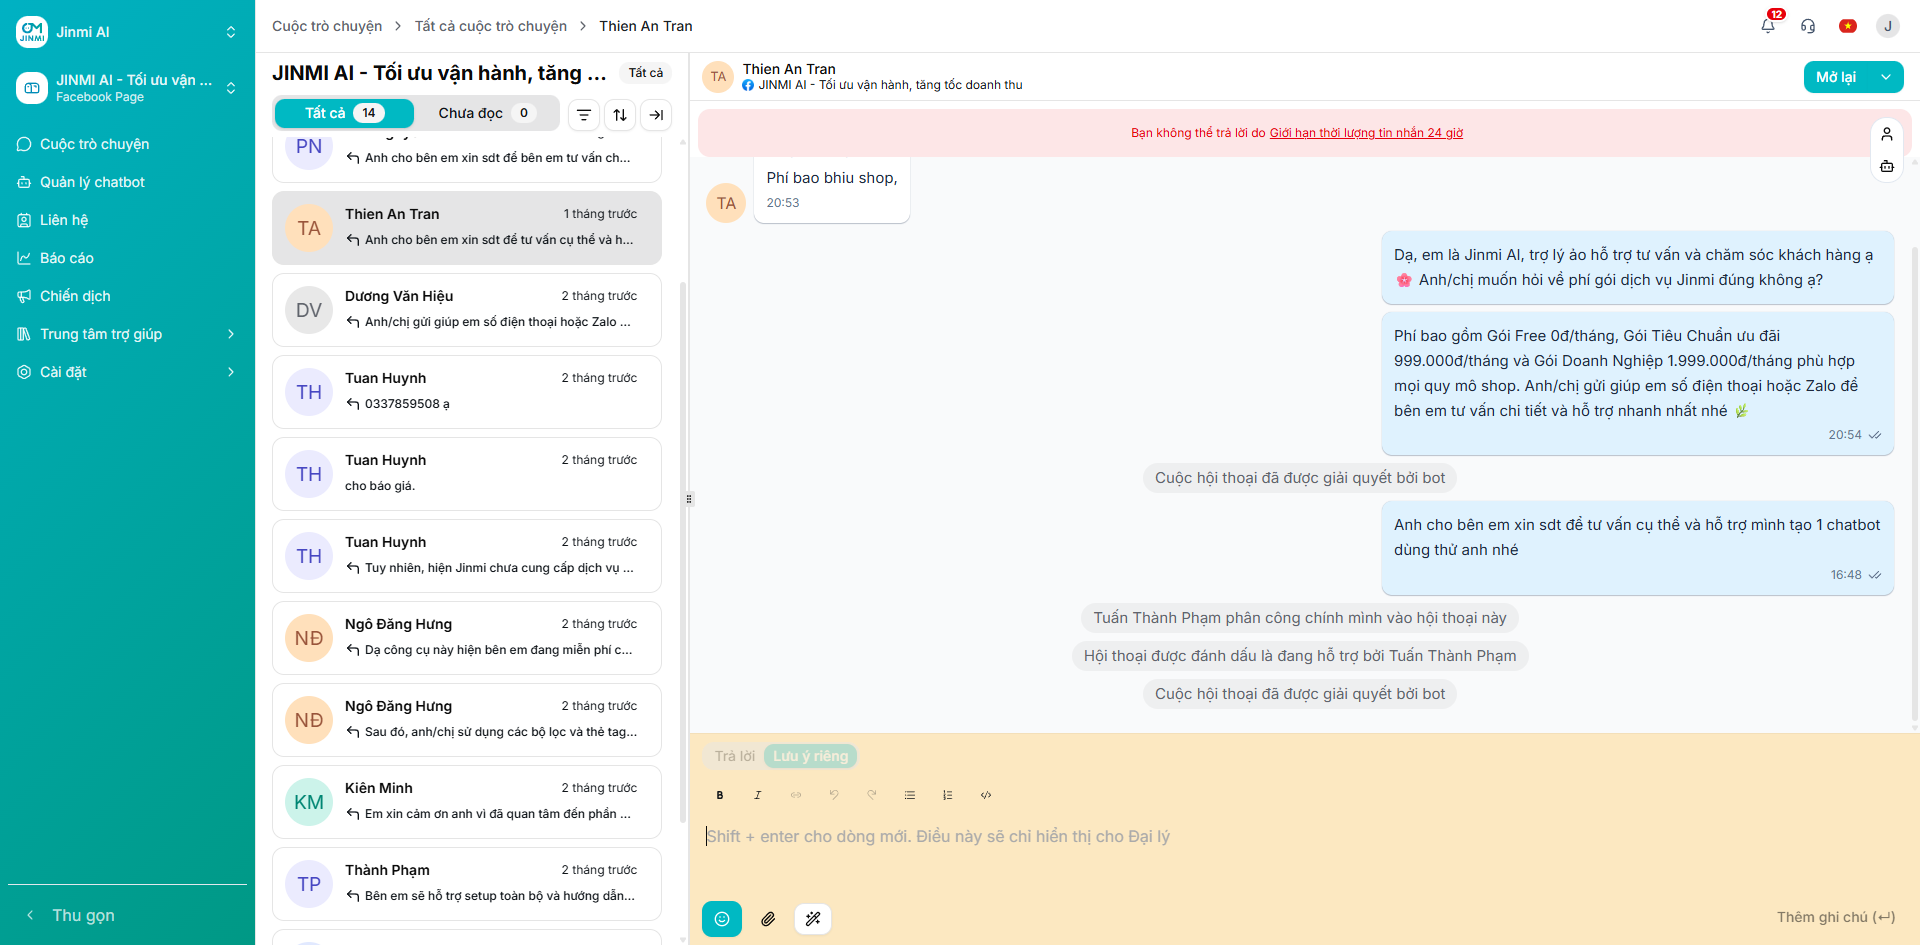
Task: Change language with Vietnam flag icon
Action: (x=1848, y=26)
